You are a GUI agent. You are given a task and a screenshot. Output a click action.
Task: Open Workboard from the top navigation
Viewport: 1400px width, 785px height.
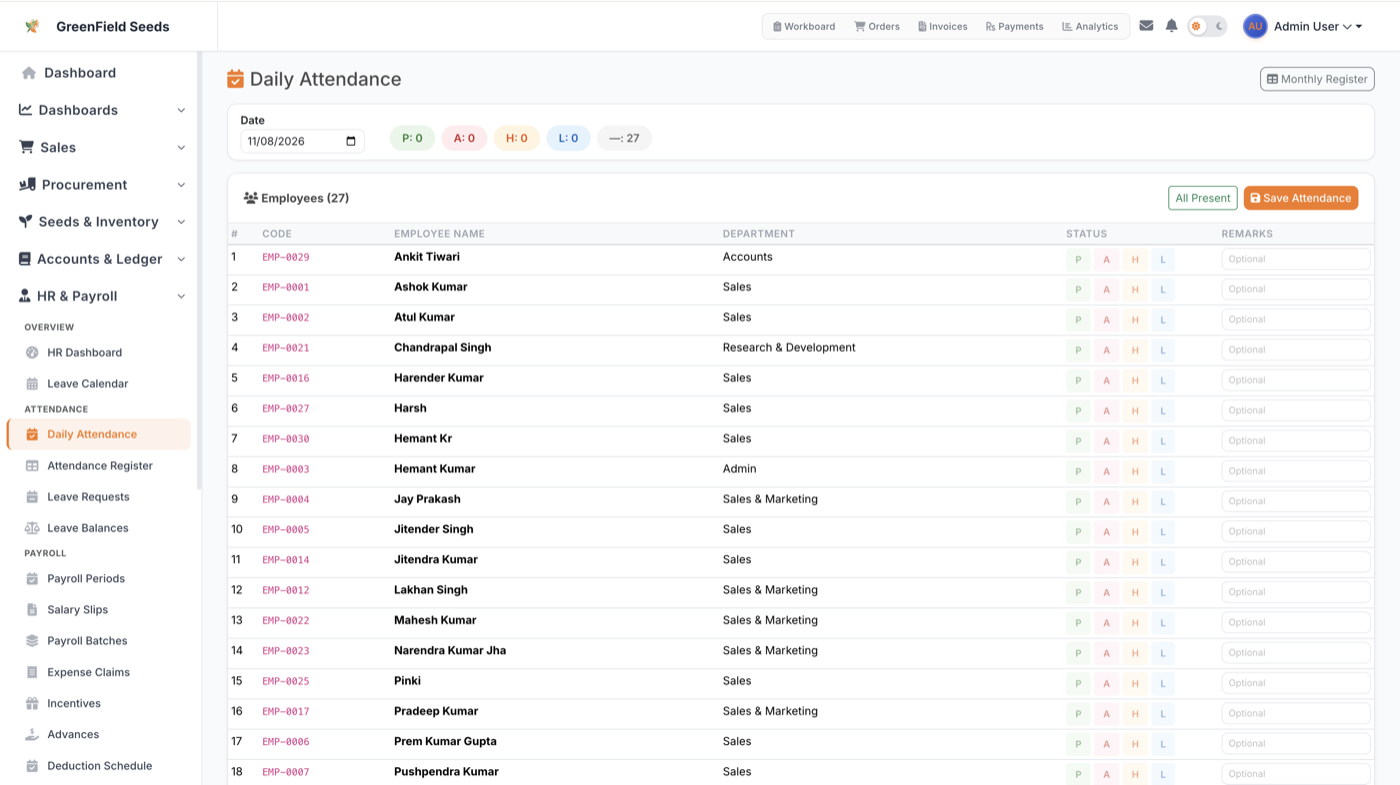coord(803,26)
